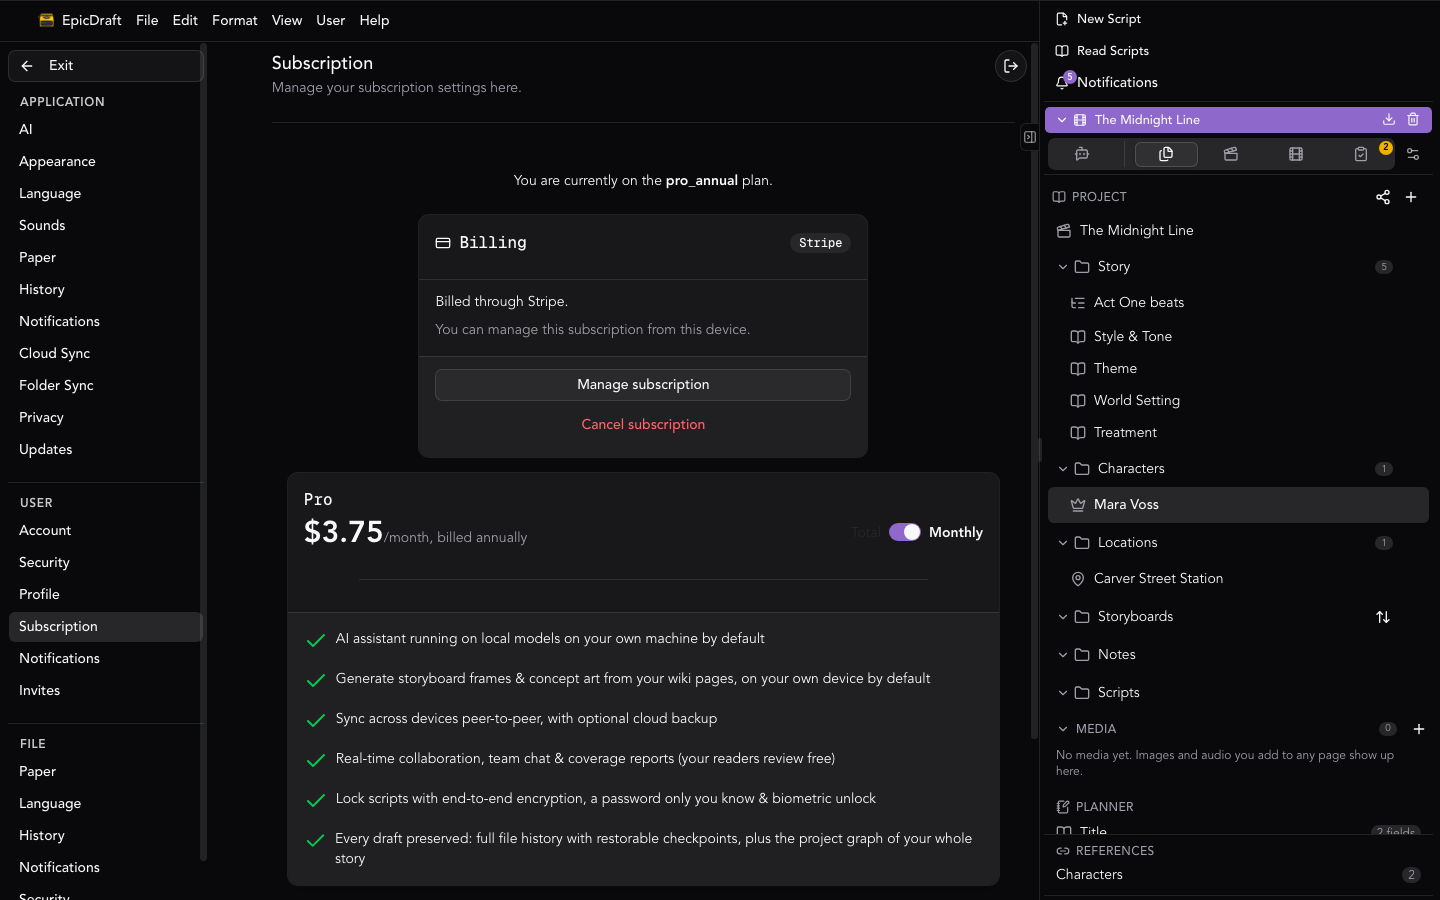Collapse the Story folder chevron
The image size is (1440, 900).
(x=1063, y=267)
